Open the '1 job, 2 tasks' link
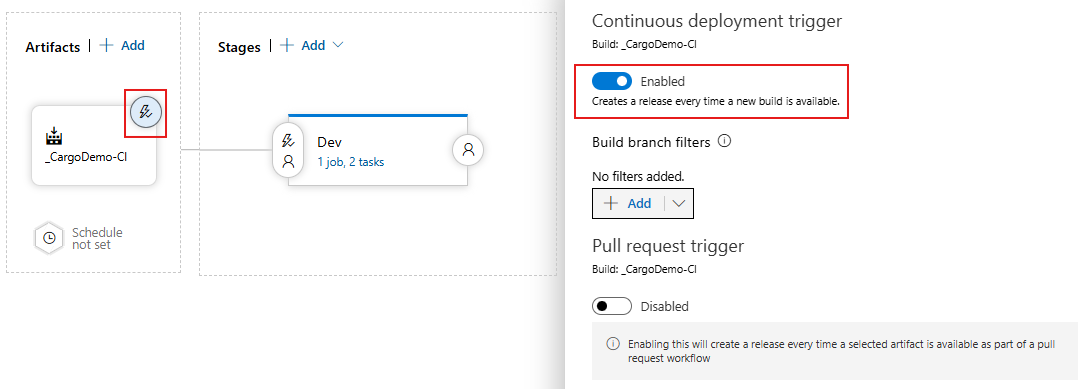The width and height of the screenshot is (1083, 389). pyautogui.click(x=351, y=162)
